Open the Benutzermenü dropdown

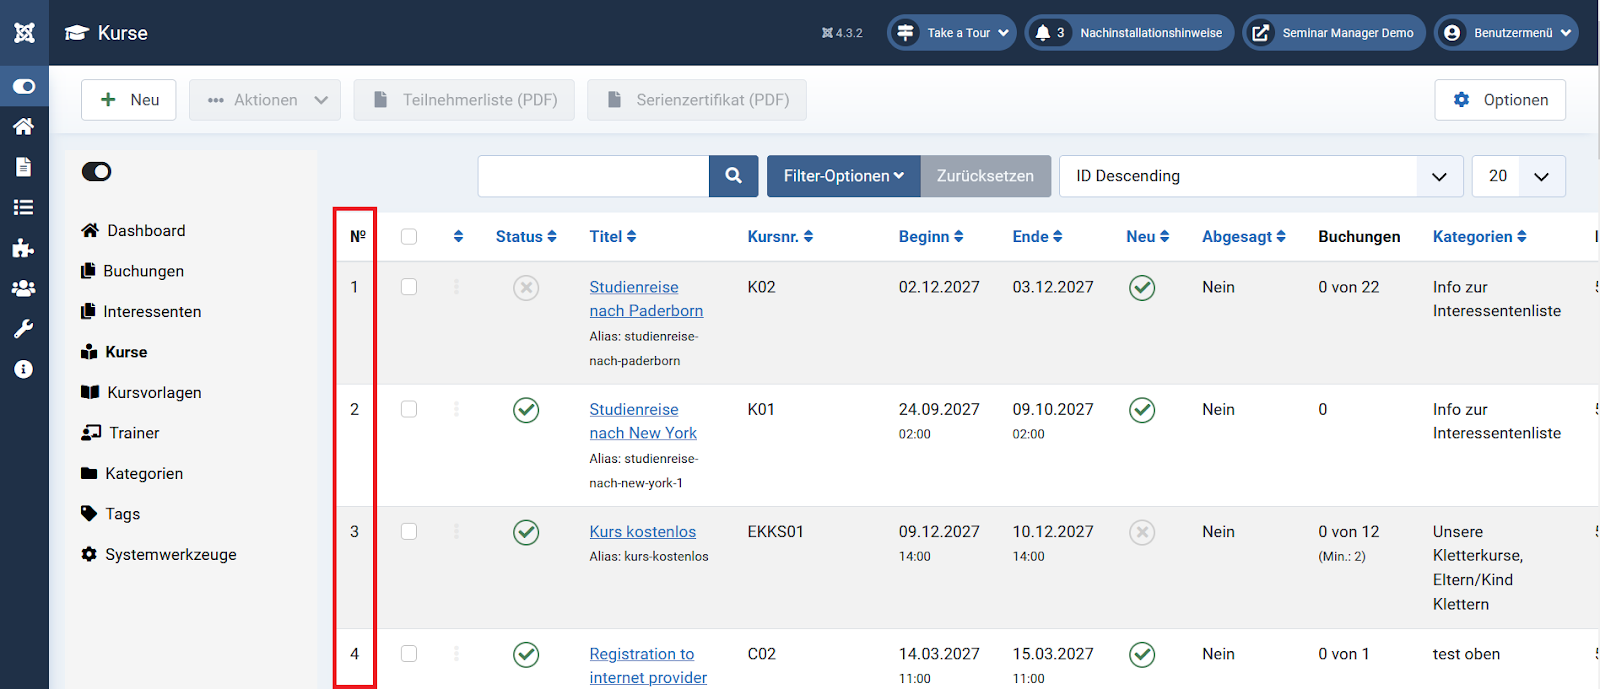click(x=1506, y=33)
